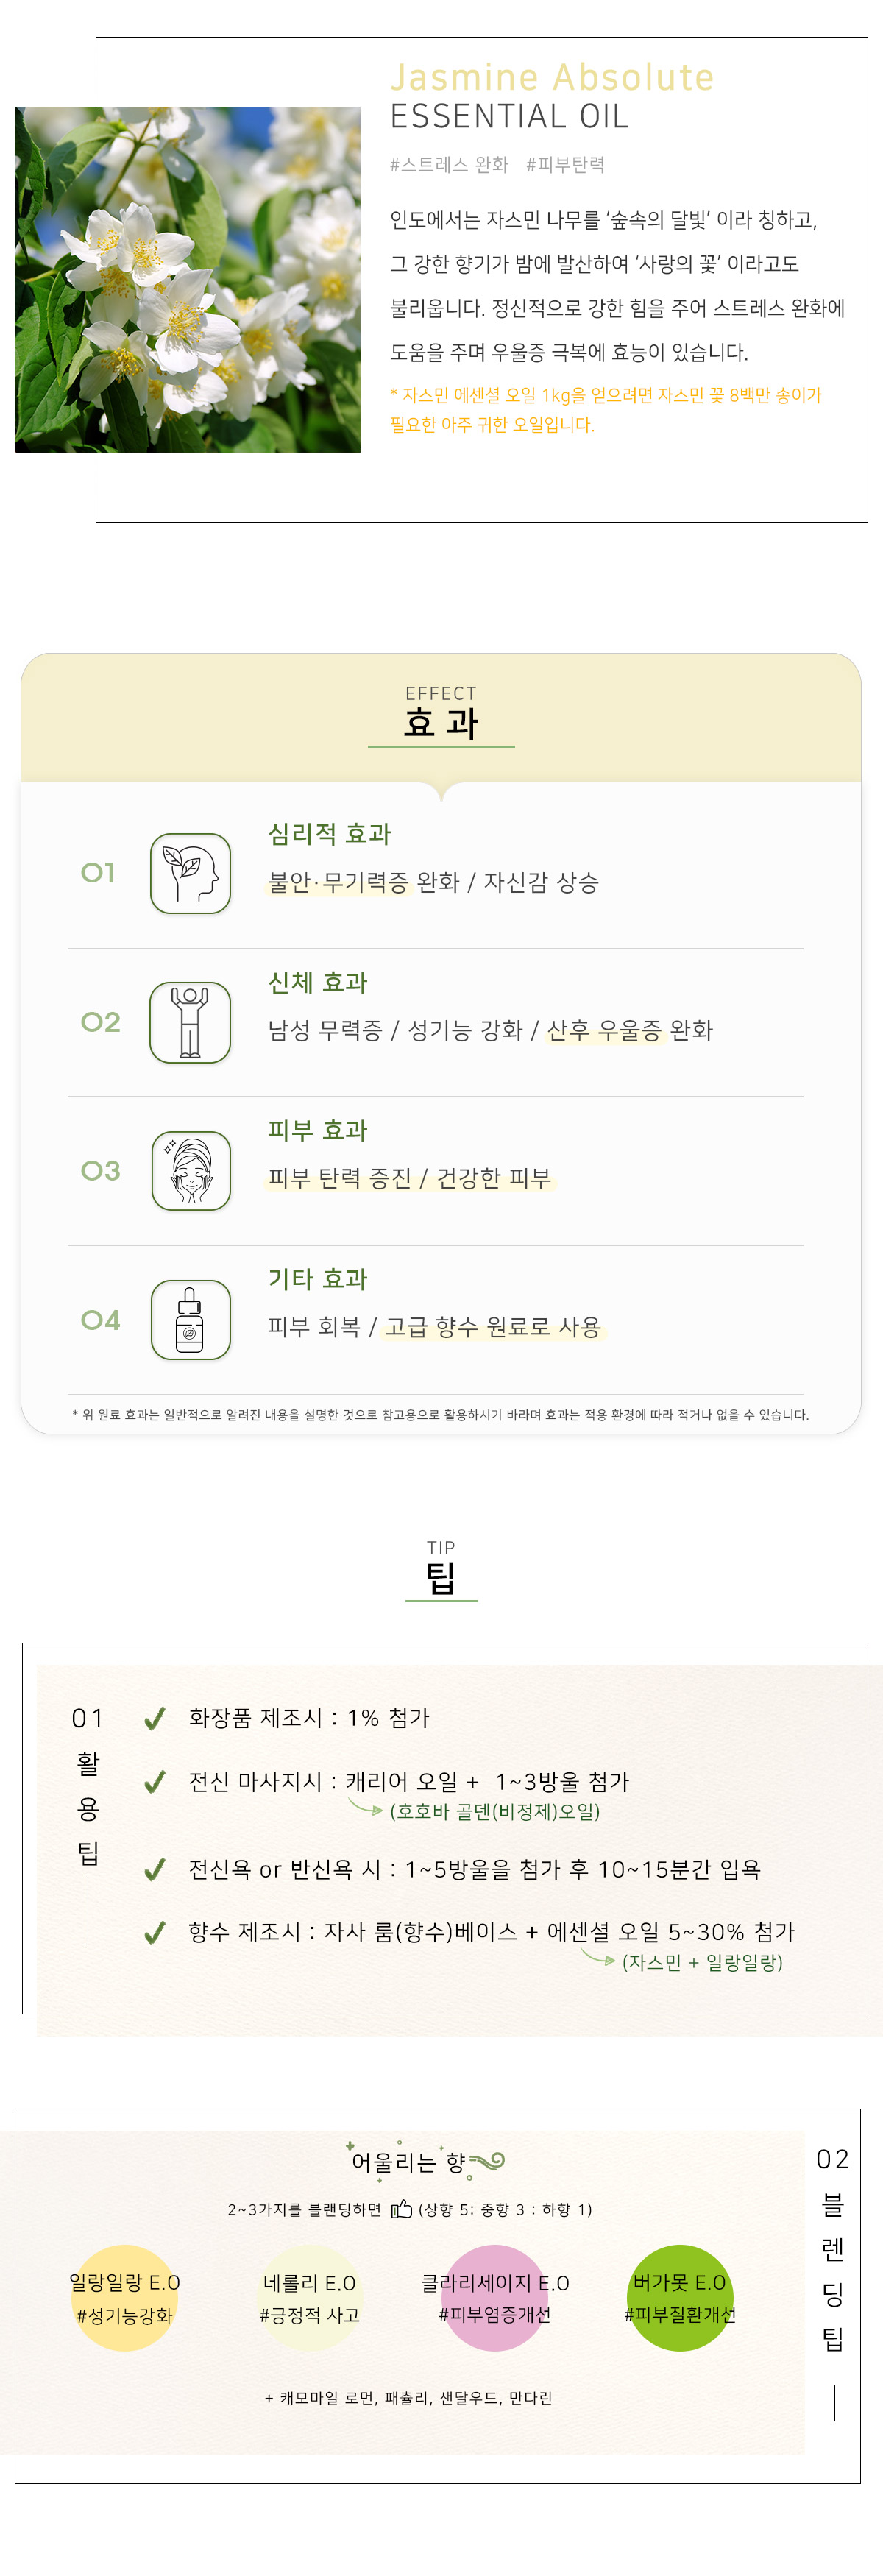Click the thumbs-up icon near blending ratio
The width and height of the screenshot is (883, 2576).
point(401,2208)
